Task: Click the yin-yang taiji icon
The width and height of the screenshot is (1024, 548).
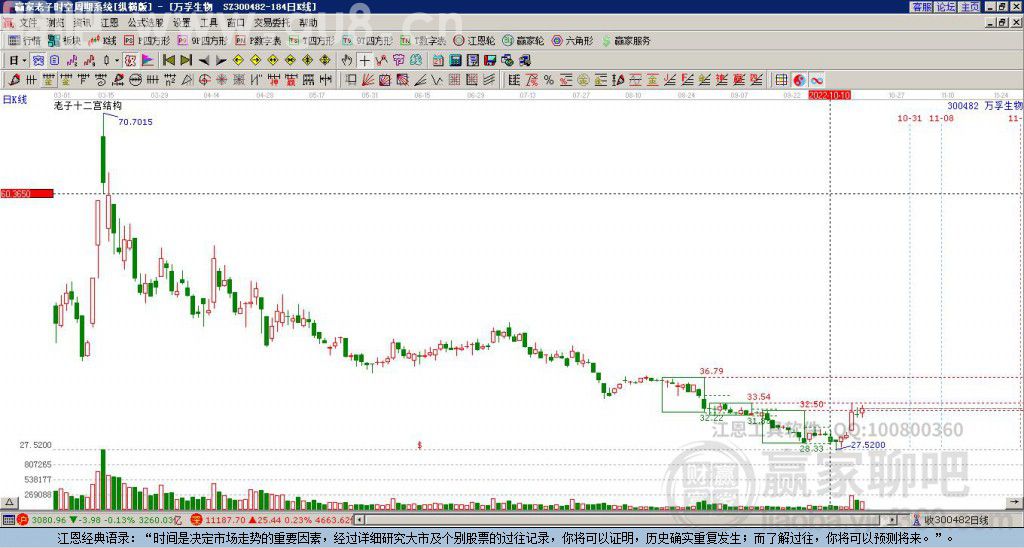Action: [799, 80]
